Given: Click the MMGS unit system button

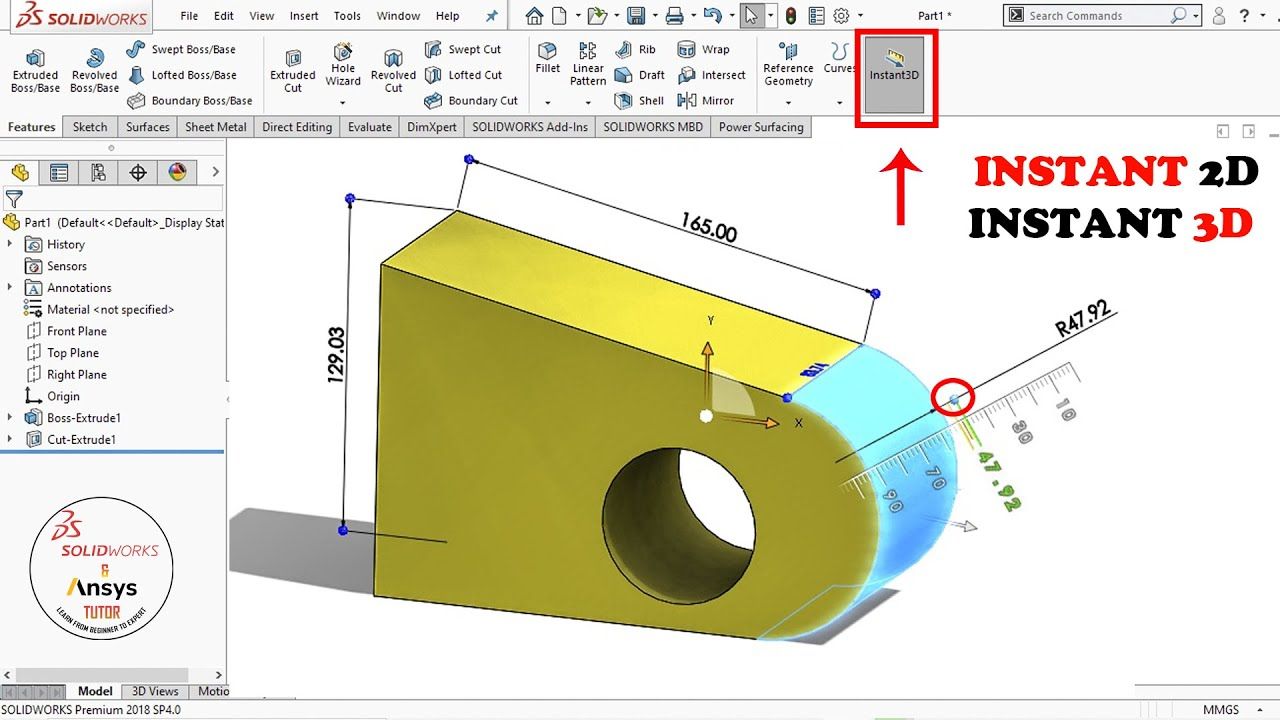Looking at the screenshot, I should (1220, 709).
